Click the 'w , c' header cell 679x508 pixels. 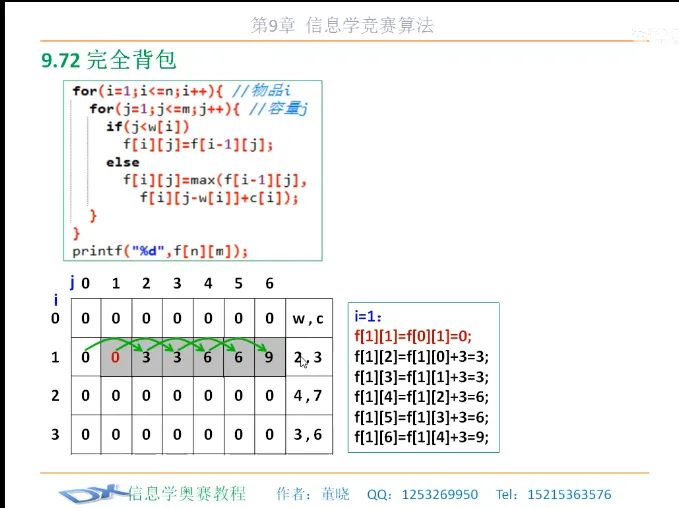(x=308, y=318)
